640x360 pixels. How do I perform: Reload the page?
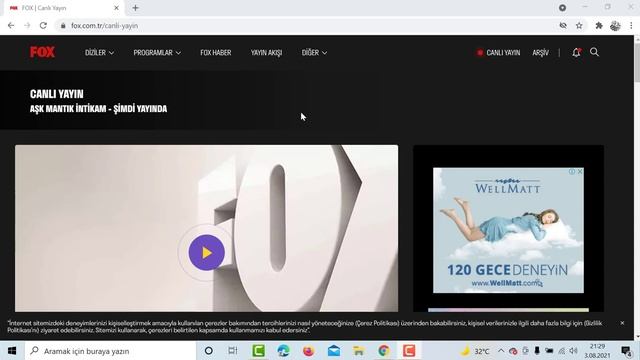(x=43, y=25)
